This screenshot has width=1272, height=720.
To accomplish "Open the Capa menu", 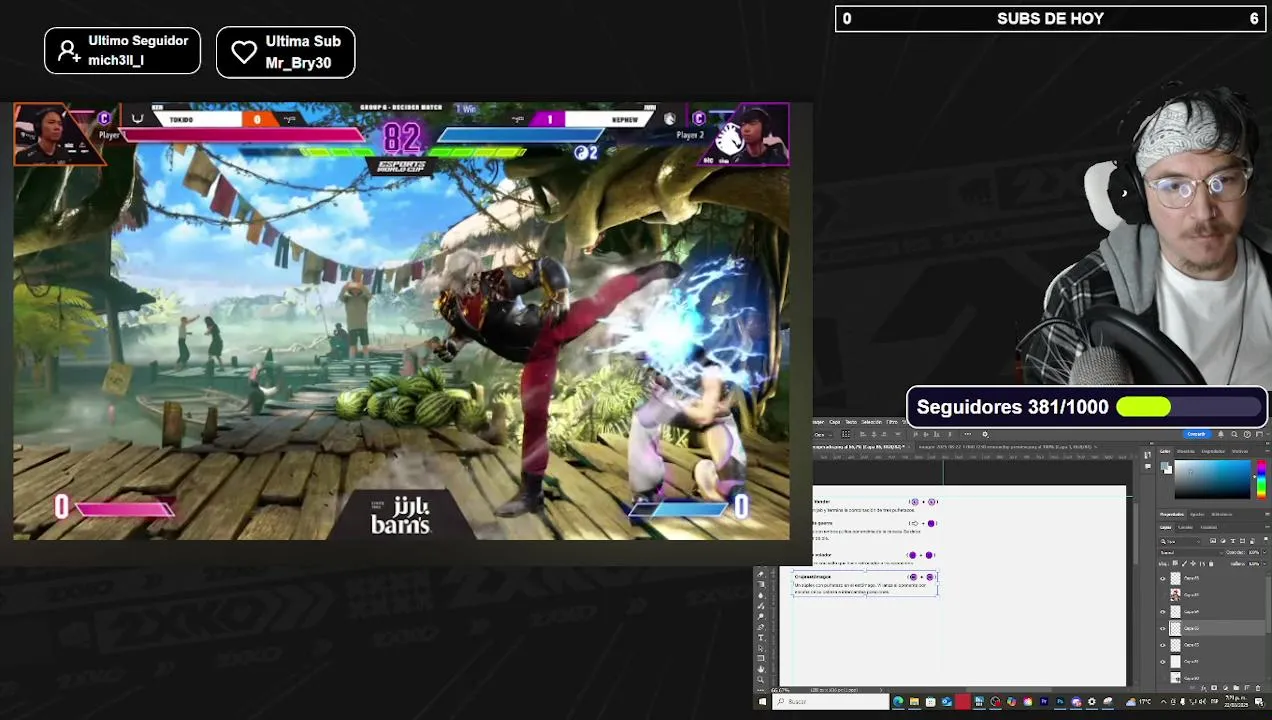I will (835, 422).
